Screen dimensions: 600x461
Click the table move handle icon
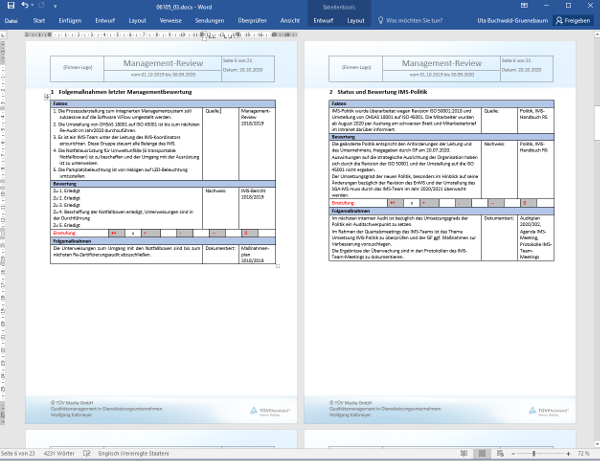pyautogui.click(x=47, y=97)
